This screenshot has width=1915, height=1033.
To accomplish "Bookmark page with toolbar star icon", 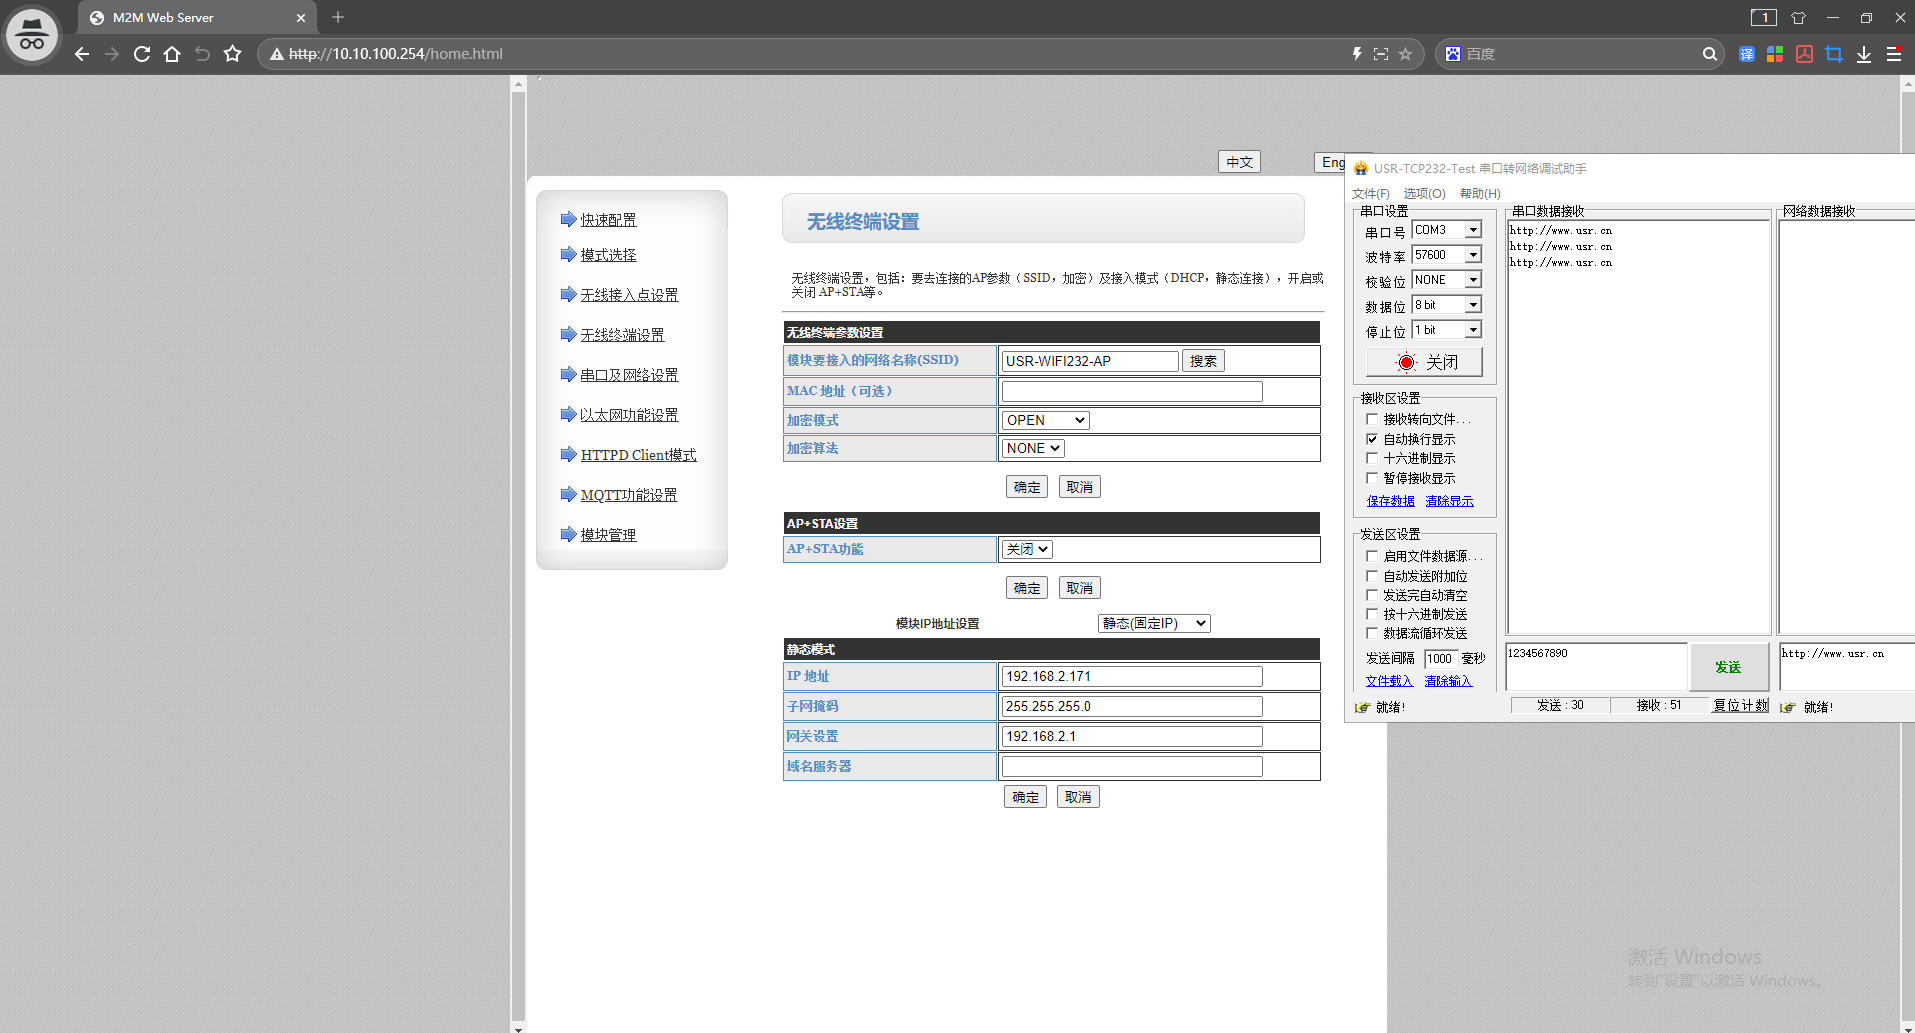I will [232, 54].
